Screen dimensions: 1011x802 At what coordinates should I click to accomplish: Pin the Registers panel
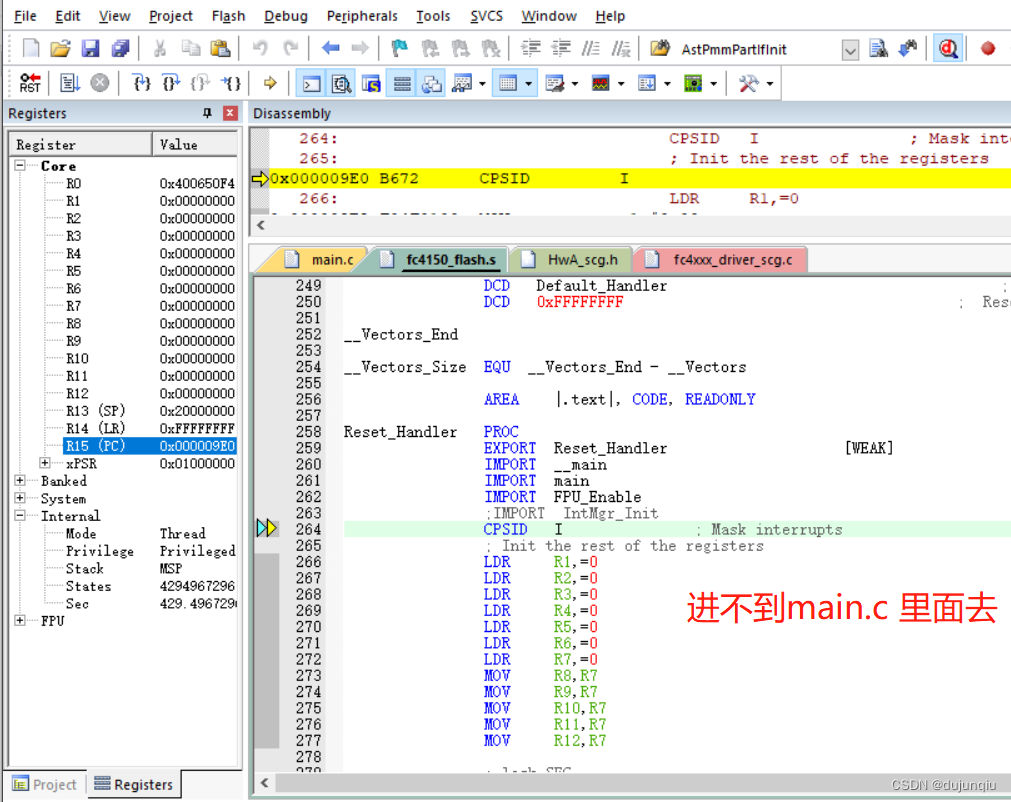pyautogui.click(x=207, y=113)
